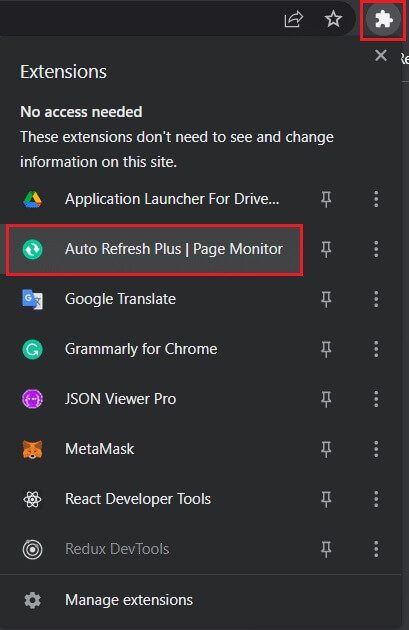
Task: Click the purple JSON Viewer Pro icon
Action: coord(33,399)
